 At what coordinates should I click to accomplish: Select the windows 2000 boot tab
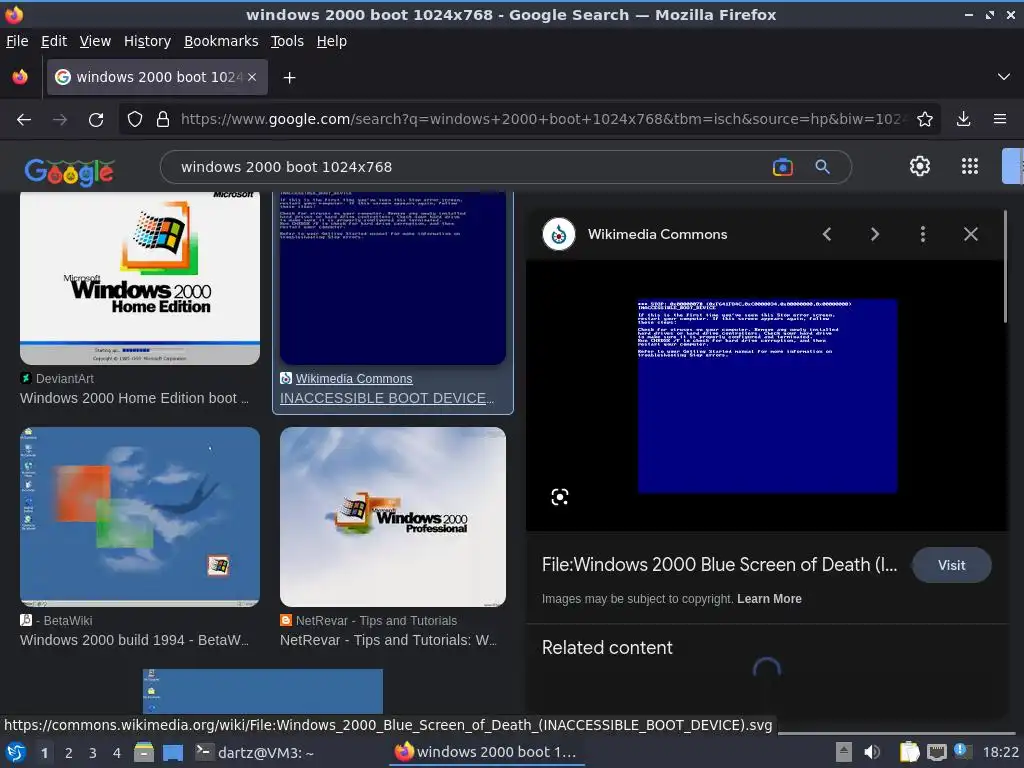(x=157, y=77)
